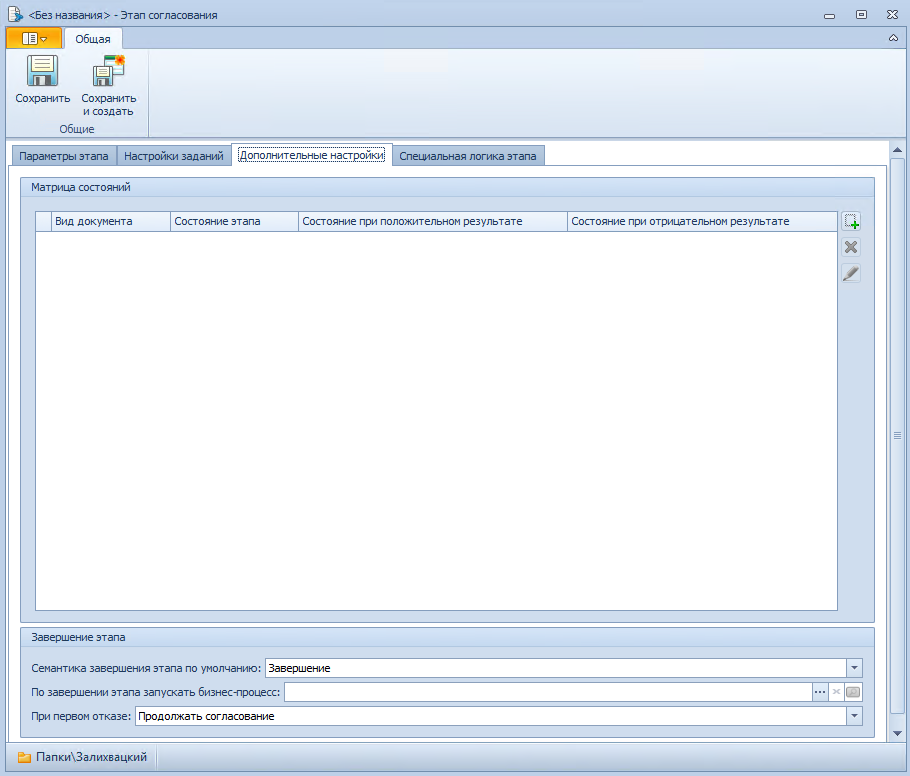910x776 pixels.
Task: Switch to the Параметры этапа tab
Action: point(64,156)
